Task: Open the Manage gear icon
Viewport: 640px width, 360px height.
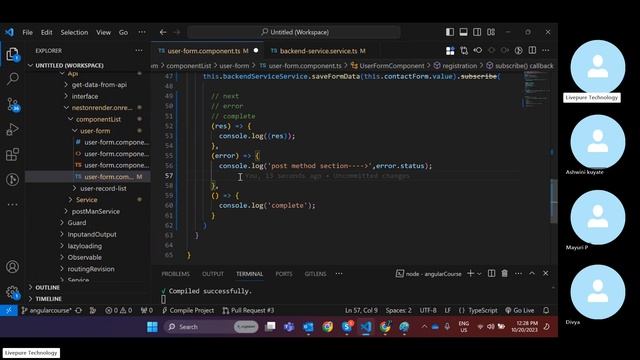Action: point(13,292)
